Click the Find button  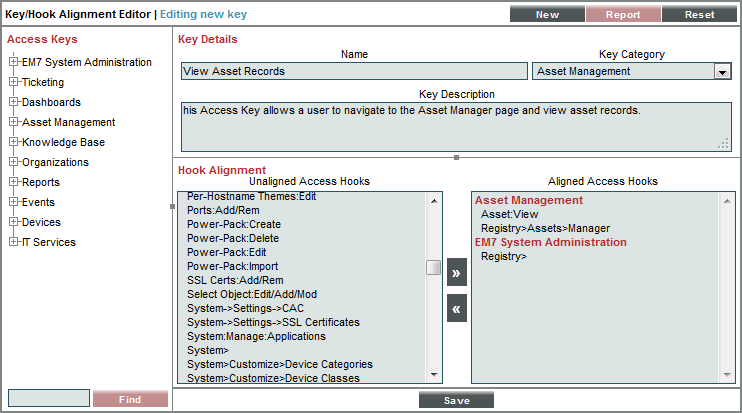coord(130,399)
